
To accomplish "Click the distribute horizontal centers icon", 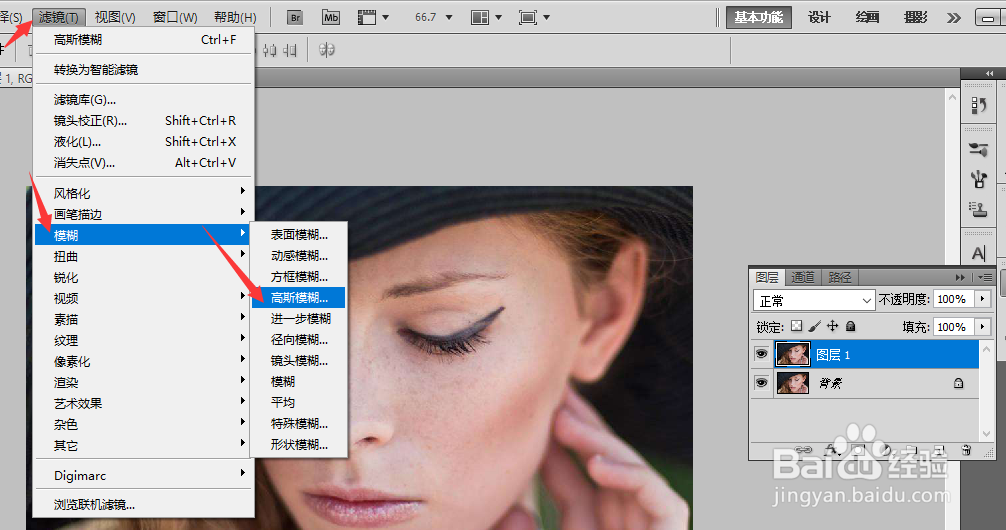I will pyautogui.click(x=269, y=50).
